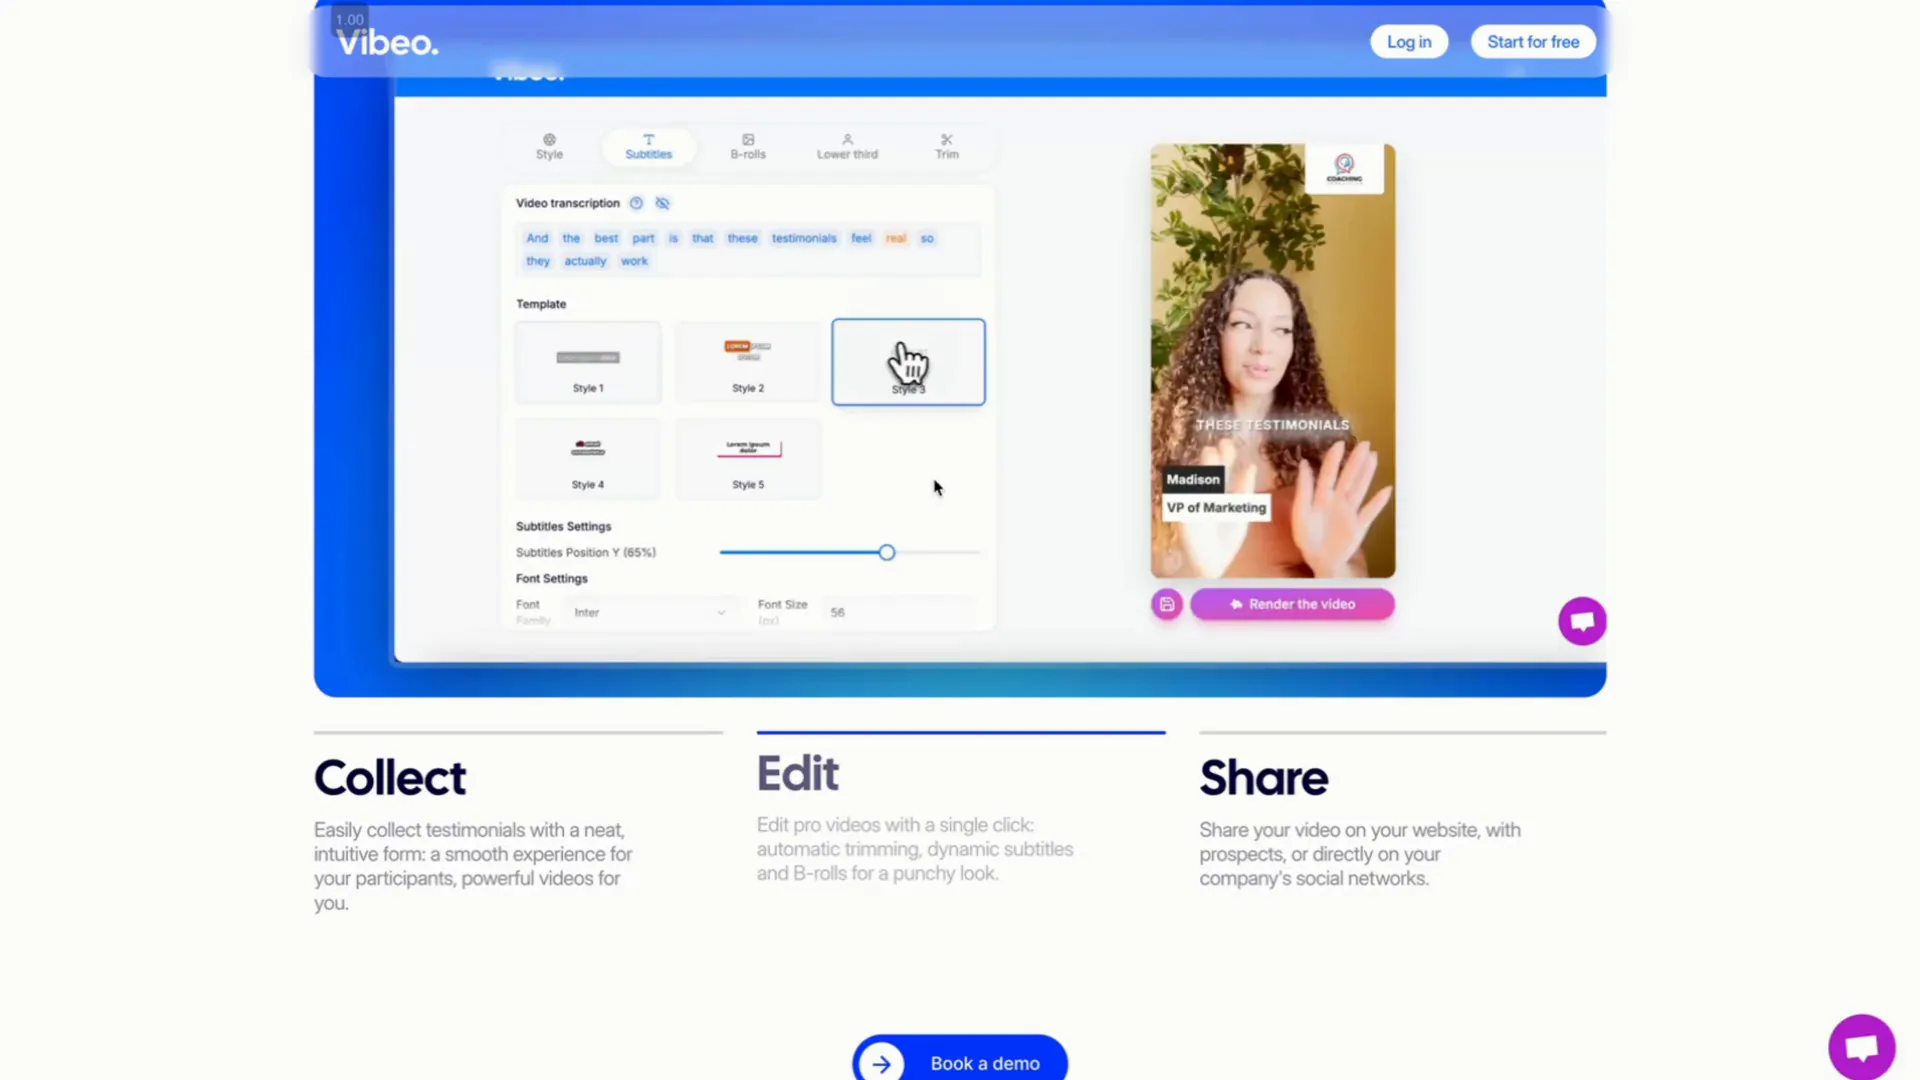Select the Collect step heading
The height and width of the screenshot is (1080, 1920).
(x=390, y=777)
